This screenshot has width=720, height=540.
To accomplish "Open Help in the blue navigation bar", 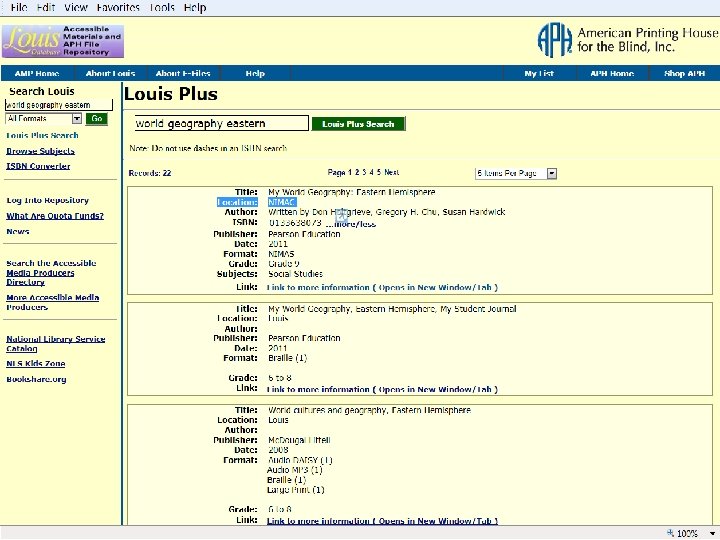I will (x=255, y=73).
